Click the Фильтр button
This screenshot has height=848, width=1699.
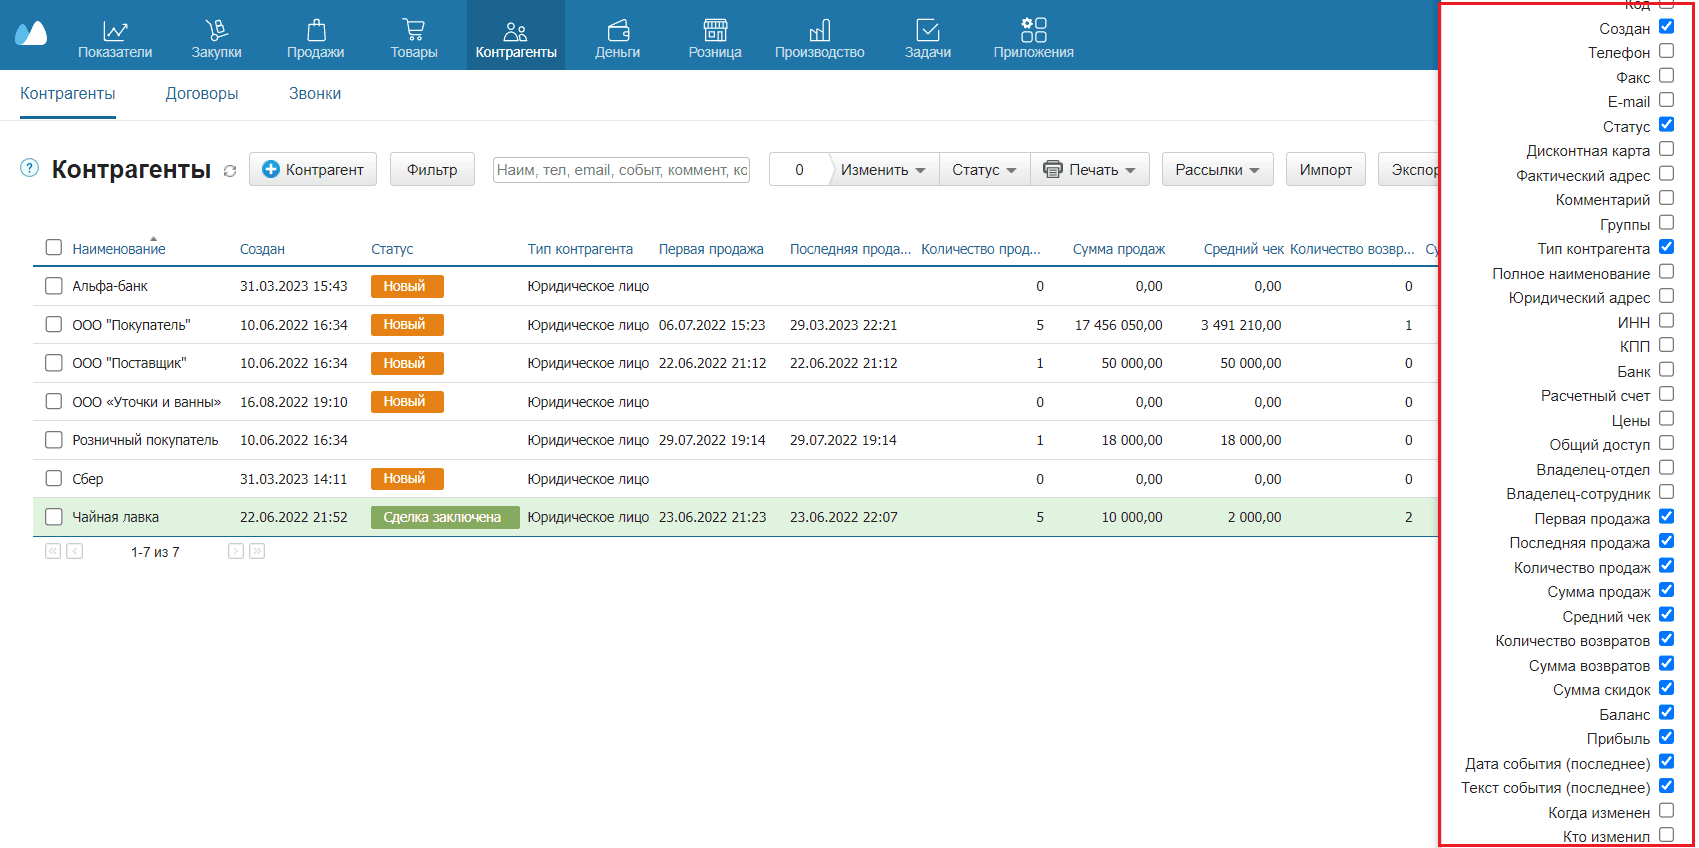coord(432,170)
